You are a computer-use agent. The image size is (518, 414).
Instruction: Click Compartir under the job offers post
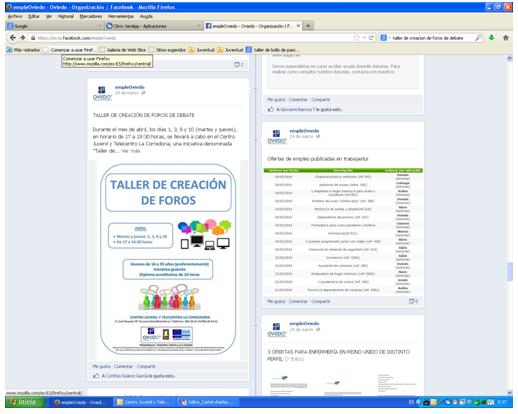coord(320,301)
